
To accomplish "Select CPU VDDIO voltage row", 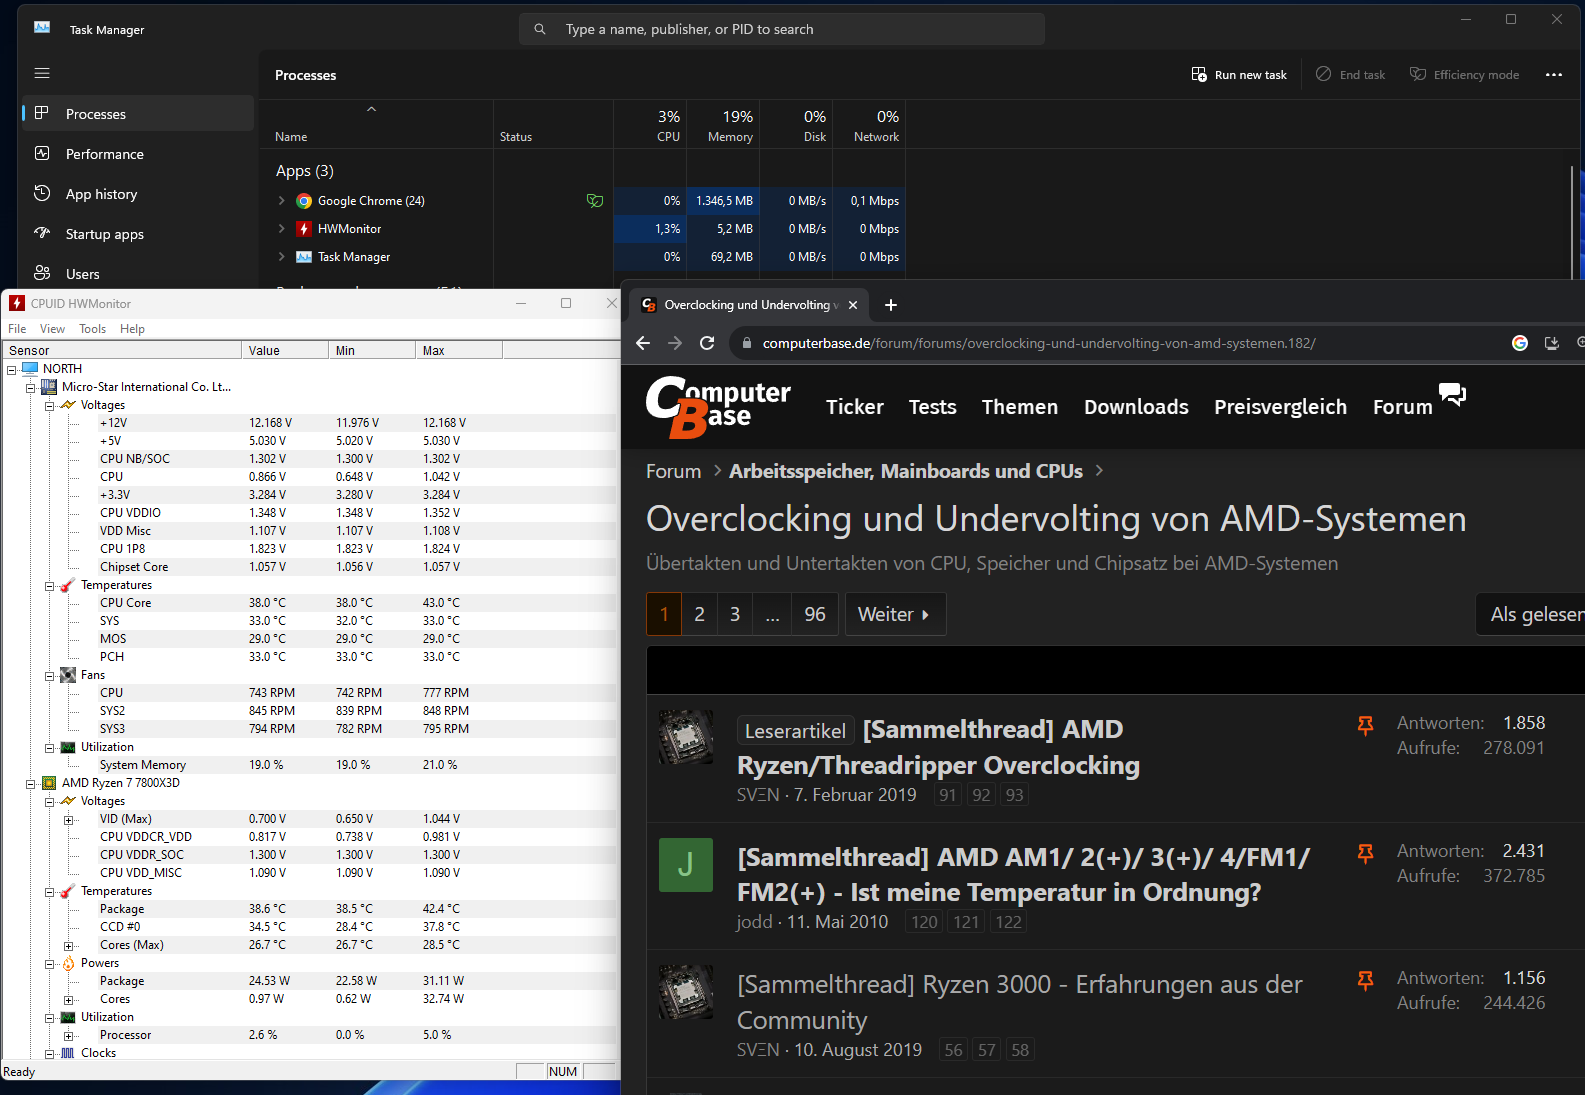I will [x=310, y=513].
